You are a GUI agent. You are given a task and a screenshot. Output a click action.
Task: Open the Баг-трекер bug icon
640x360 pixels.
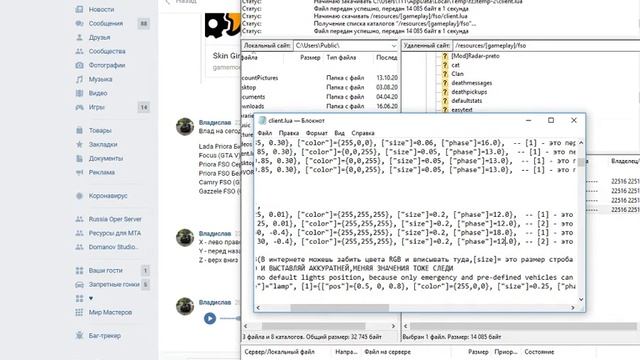tap(80, 336)
